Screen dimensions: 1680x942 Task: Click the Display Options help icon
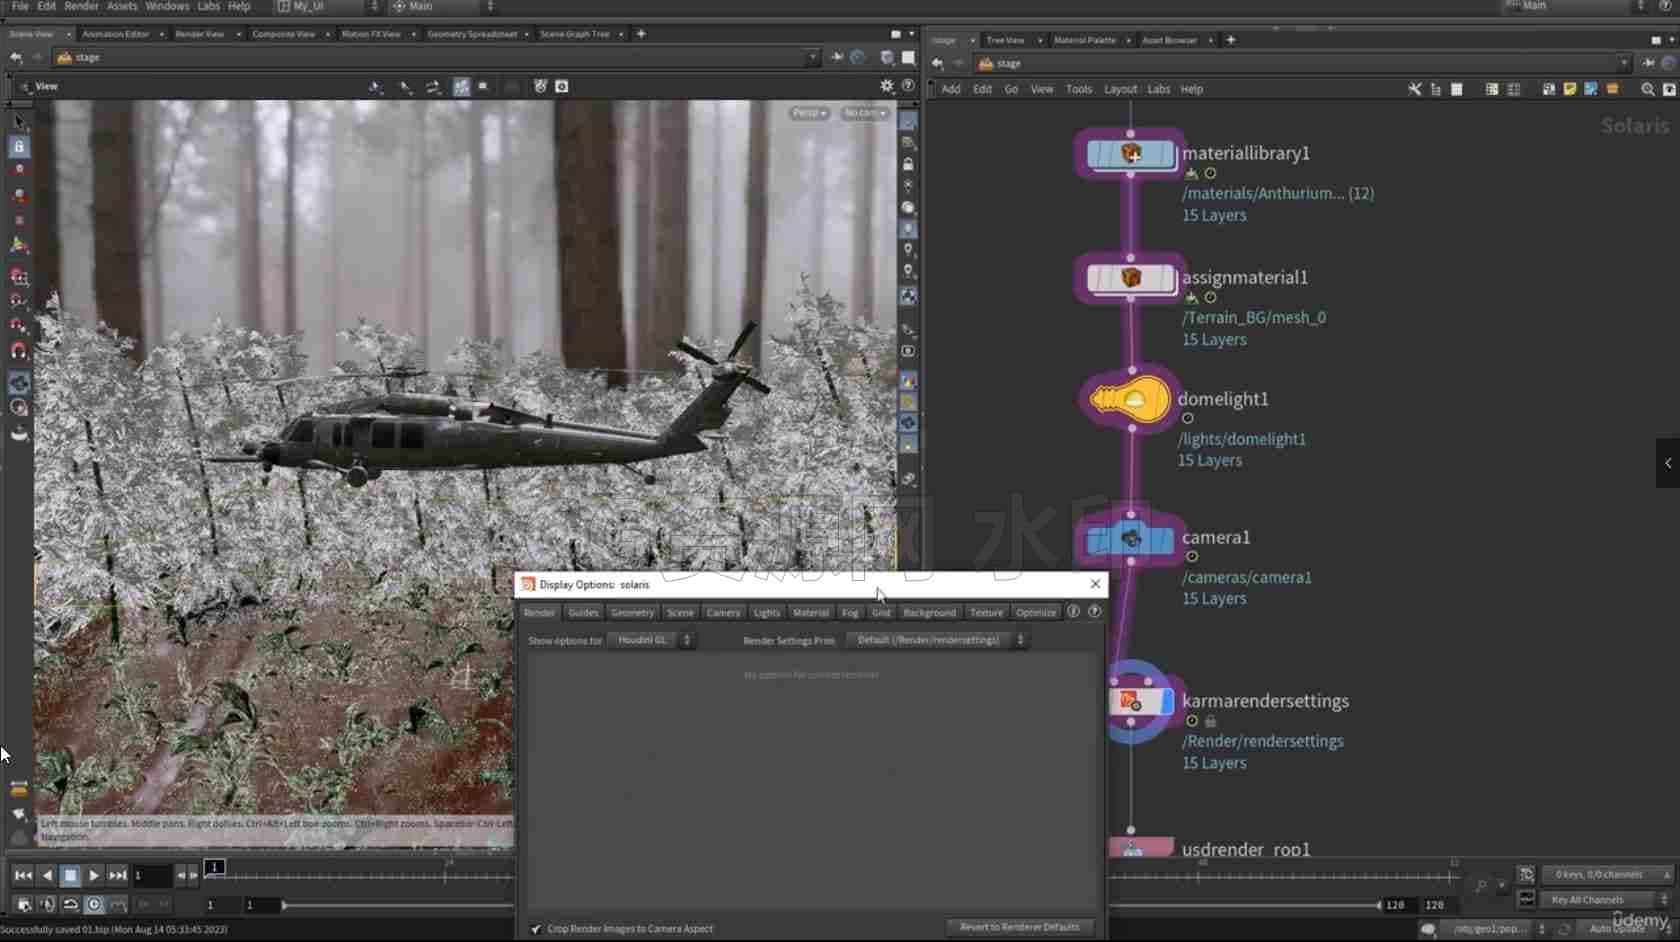coord(1095,612)
